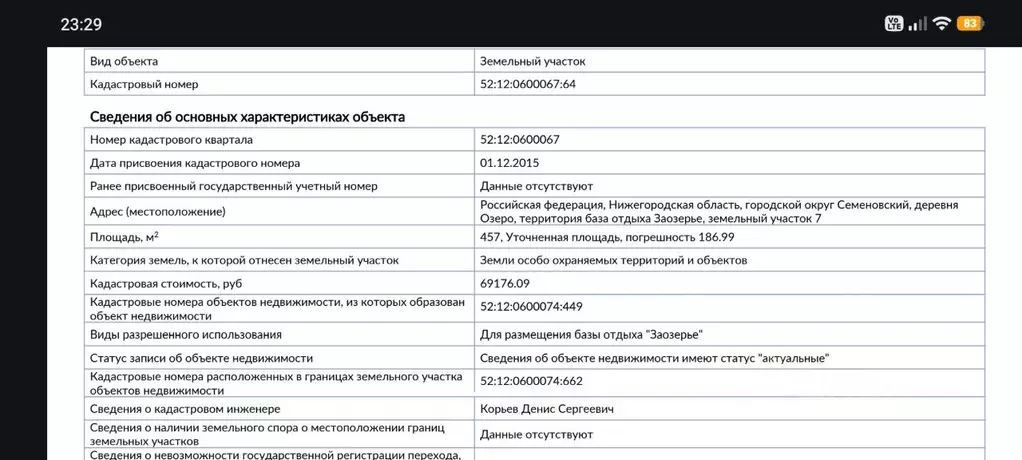Tap the cellular signal strength icon
Image resolution: width=1022 pixels, height=460 pixels.
point(918,24)
